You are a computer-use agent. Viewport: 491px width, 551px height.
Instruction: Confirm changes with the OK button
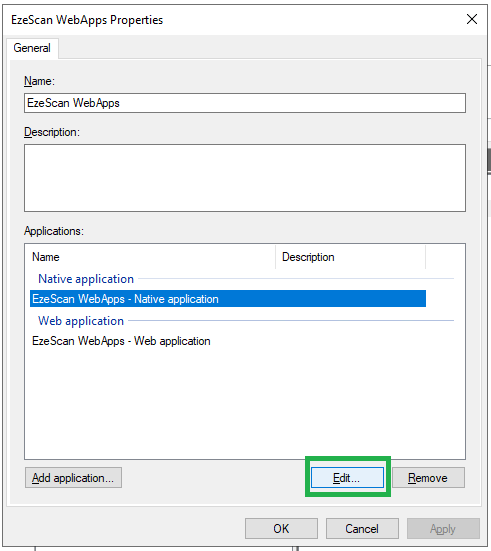[281, 529]
